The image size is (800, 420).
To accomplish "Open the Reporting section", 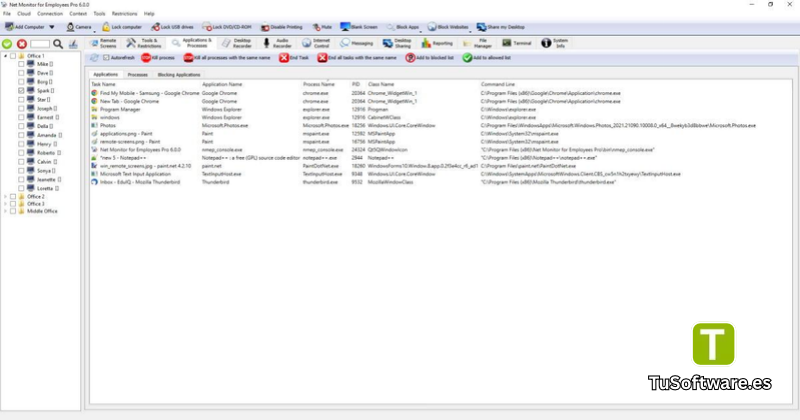I will pos(437,43).
